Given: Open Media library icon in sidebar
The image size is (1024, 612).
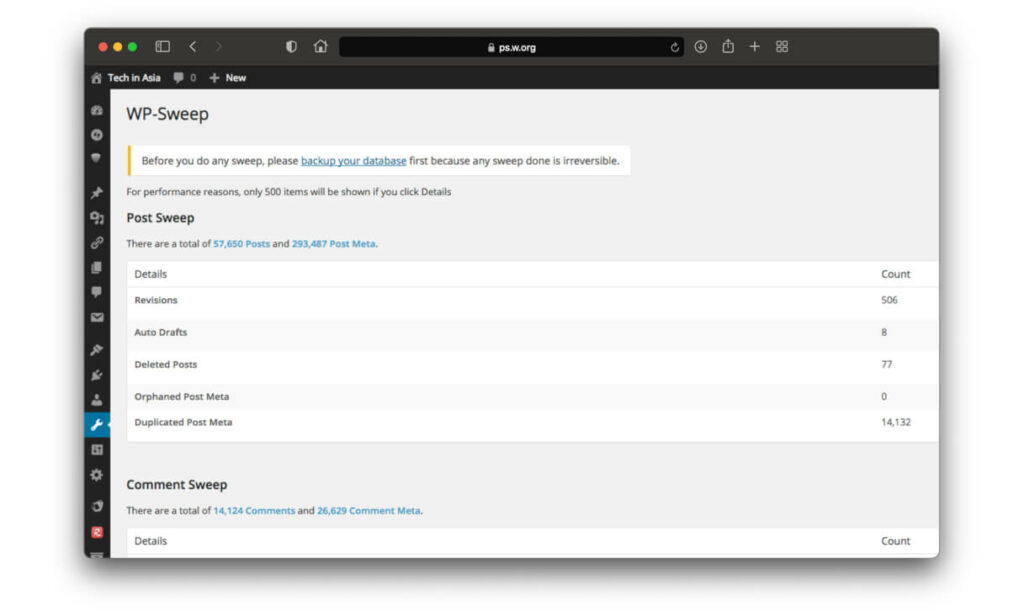Looking at the screenshot, I should click(x=97, y=217).
